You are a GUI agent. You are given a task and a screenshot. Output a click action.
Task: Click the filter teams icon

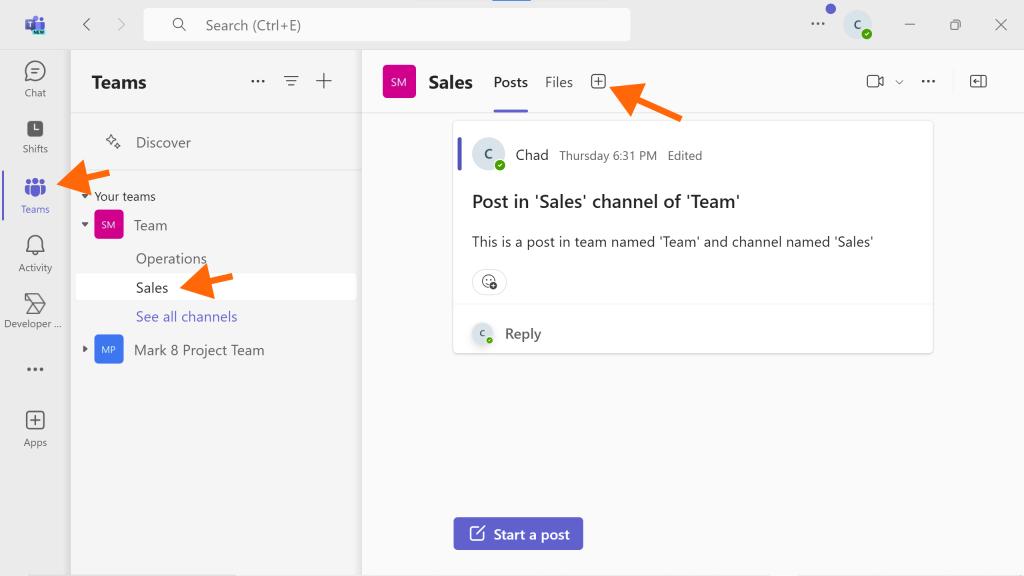pos(291,81)
